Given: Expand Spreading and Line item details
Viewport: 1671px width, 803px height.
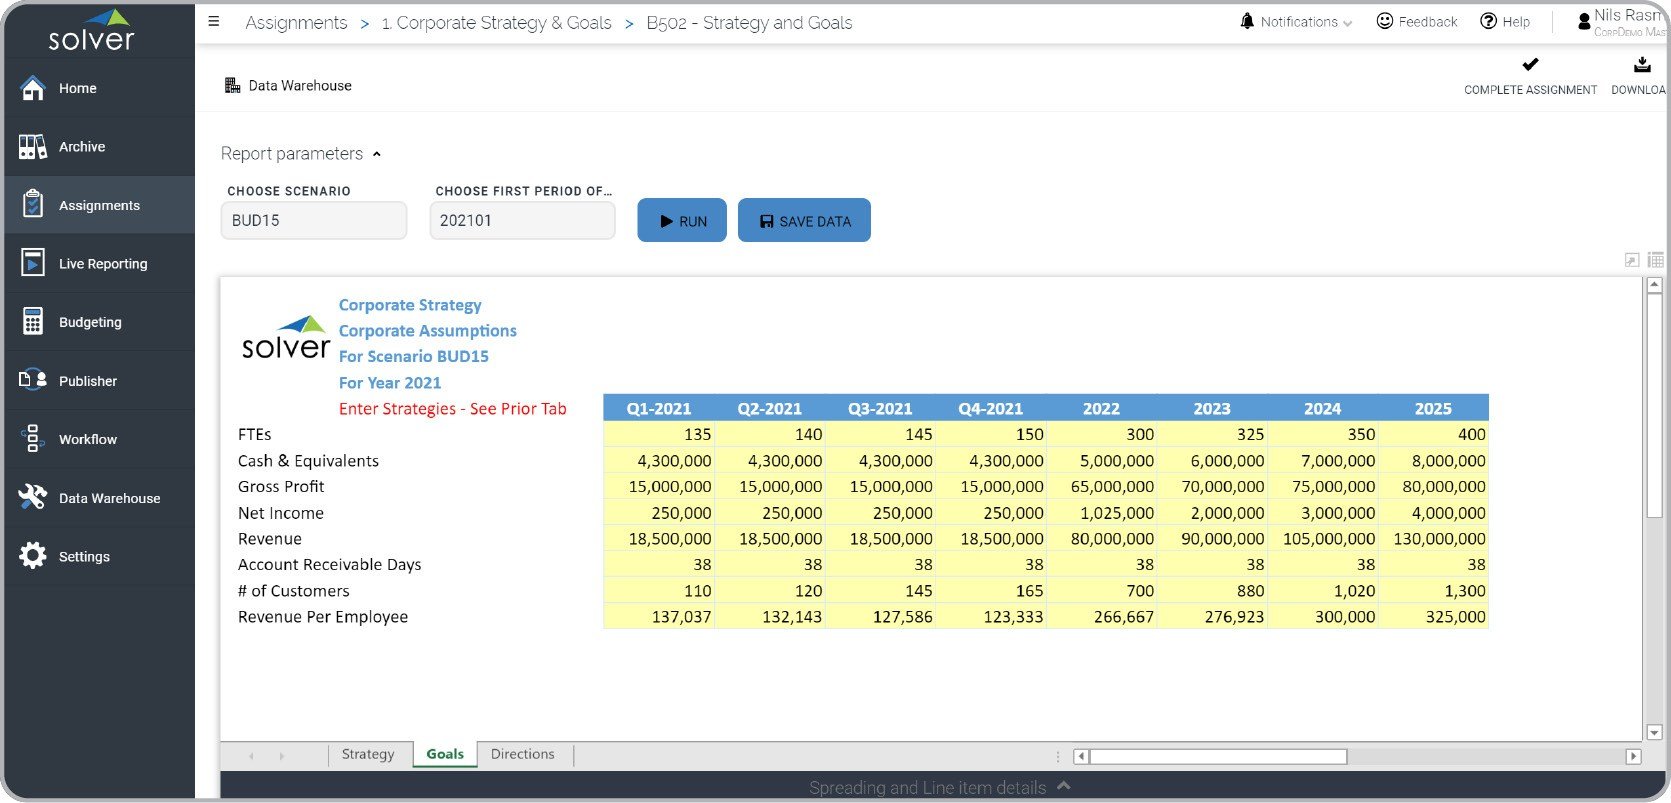Looking at the screenshot, I should [1063, 787].
